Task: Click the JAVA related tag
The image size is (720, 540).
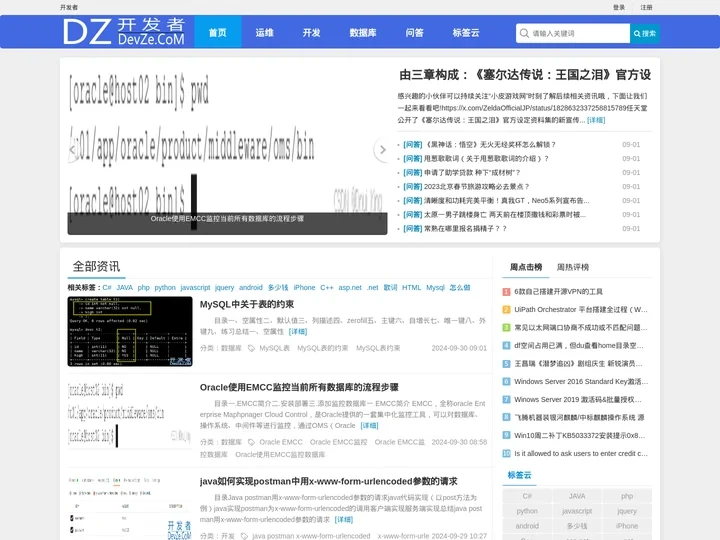Action: (x=124, y=288)
